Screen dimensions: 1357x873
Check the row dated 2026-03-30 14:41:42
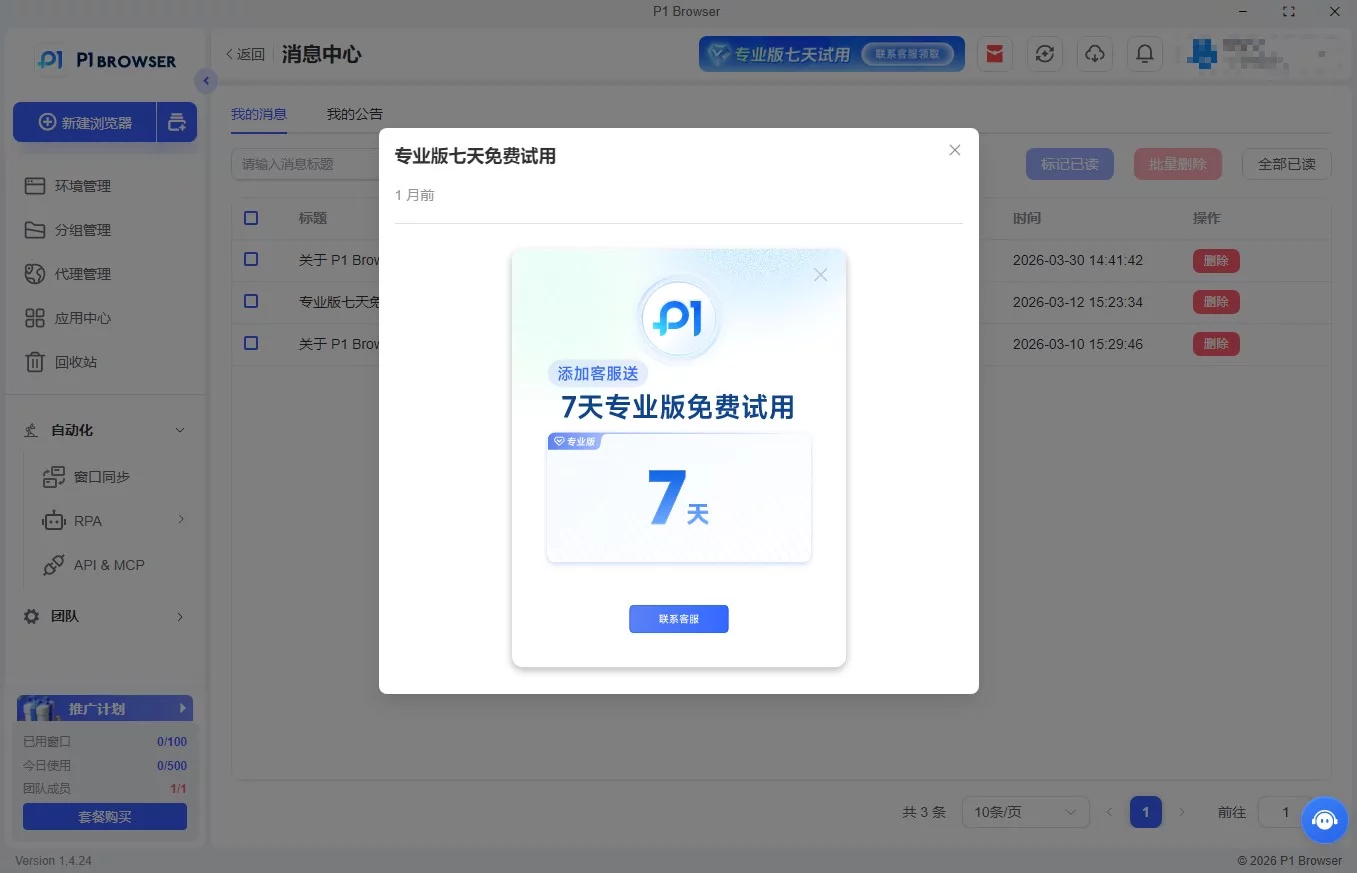[251, 260]
